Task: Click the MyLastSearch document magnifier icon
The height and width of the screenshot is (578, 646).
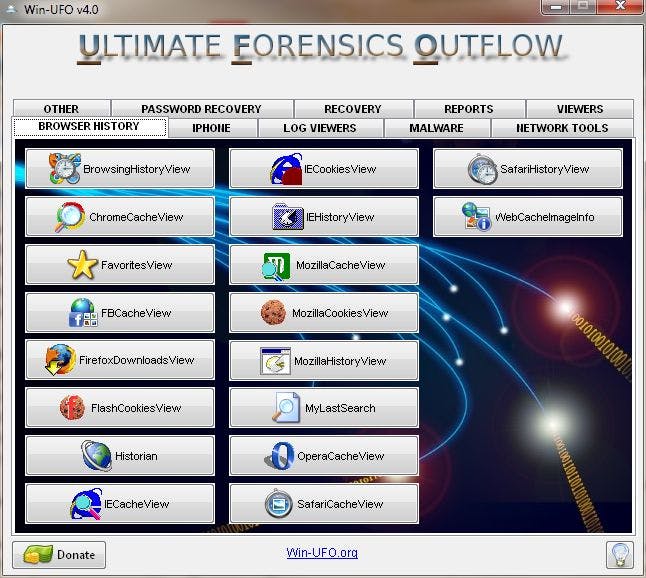Action: [286, 407]
